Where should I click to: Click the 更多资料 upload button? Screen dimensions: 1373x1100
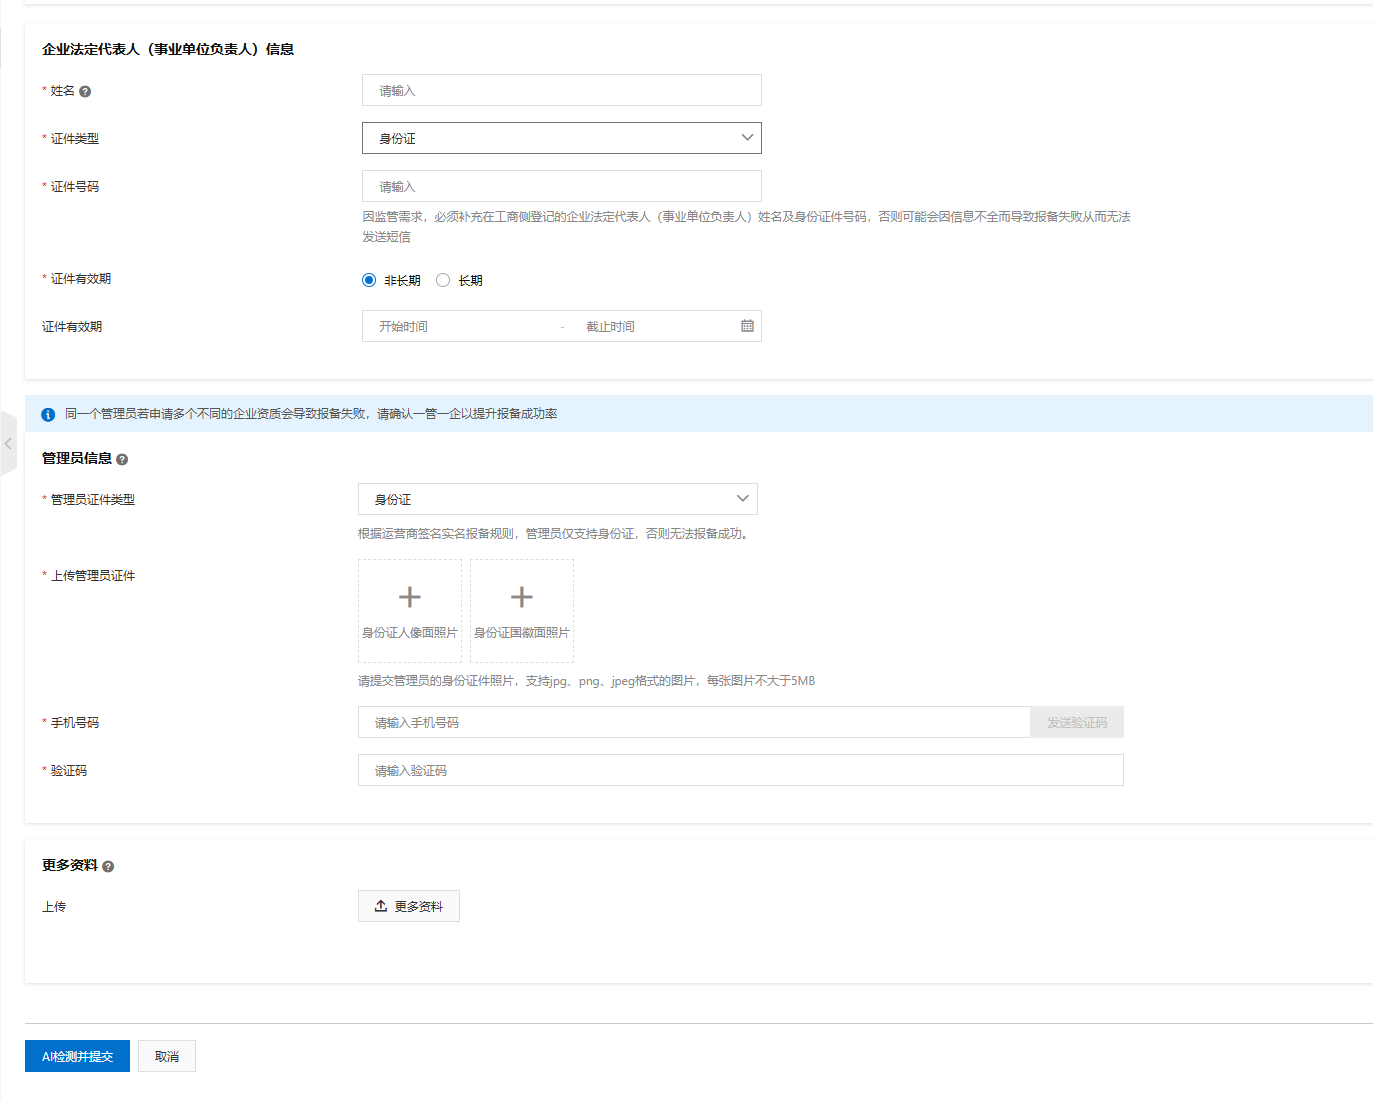coord(409,906)
